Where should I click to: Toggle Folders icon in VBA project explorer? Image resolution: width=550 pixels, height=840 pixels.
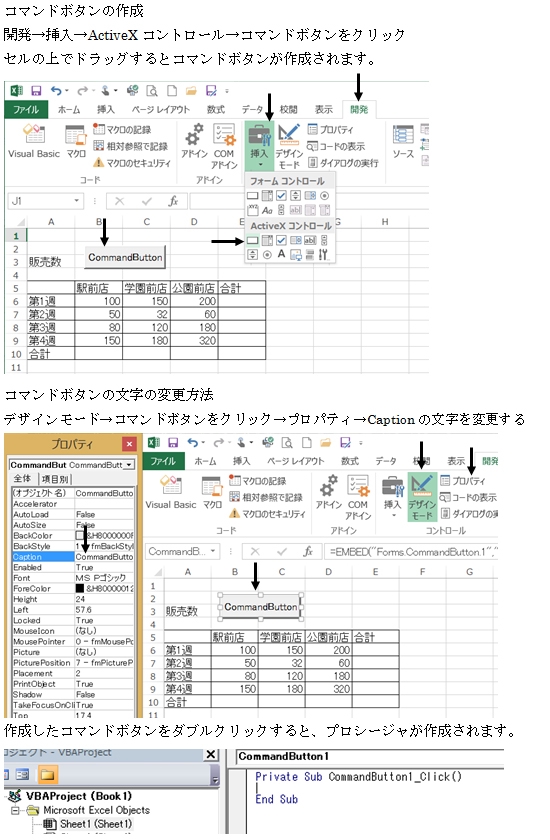(47, 775)
